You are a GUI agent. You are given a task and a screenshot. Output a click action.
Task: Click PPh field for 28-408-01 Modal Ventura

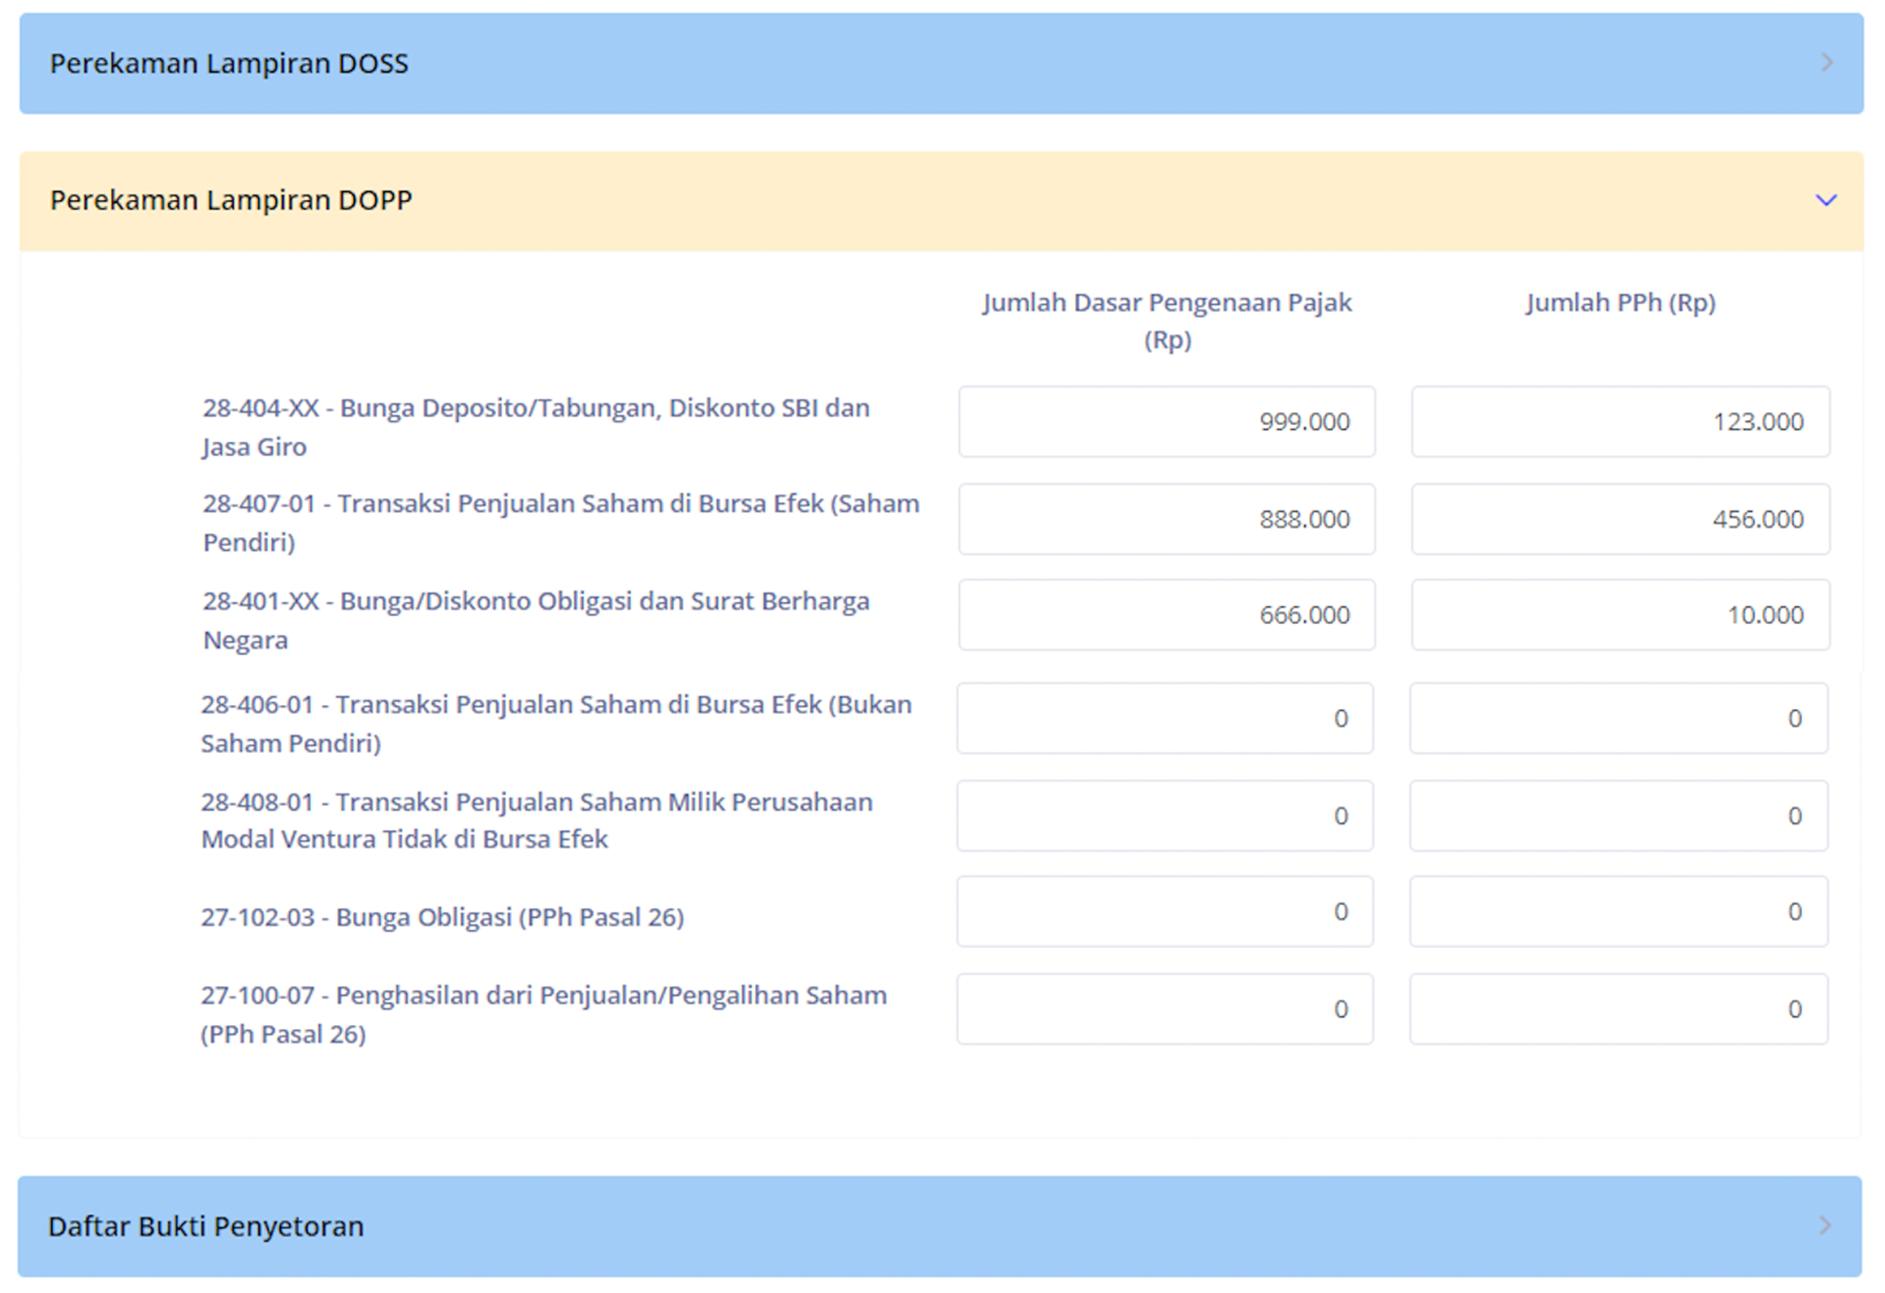[x=1618, y=816]
